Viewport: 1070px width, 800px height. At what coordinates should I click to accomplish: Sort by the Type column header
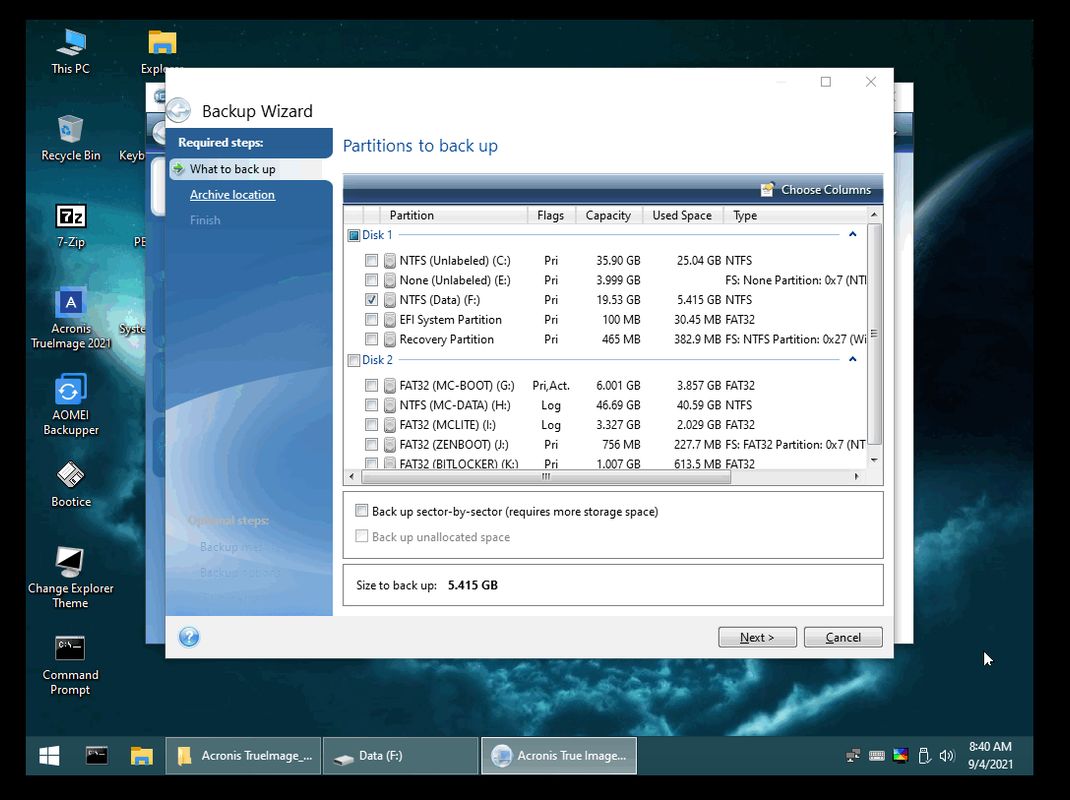coord(795,215)
